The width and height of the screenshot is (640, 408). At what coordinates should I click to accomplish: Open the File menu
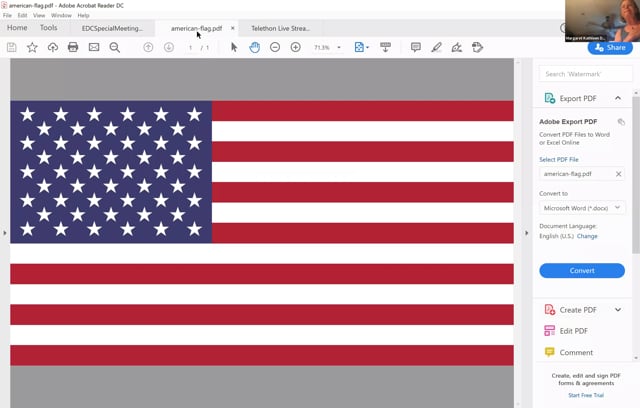click(7, 16)
